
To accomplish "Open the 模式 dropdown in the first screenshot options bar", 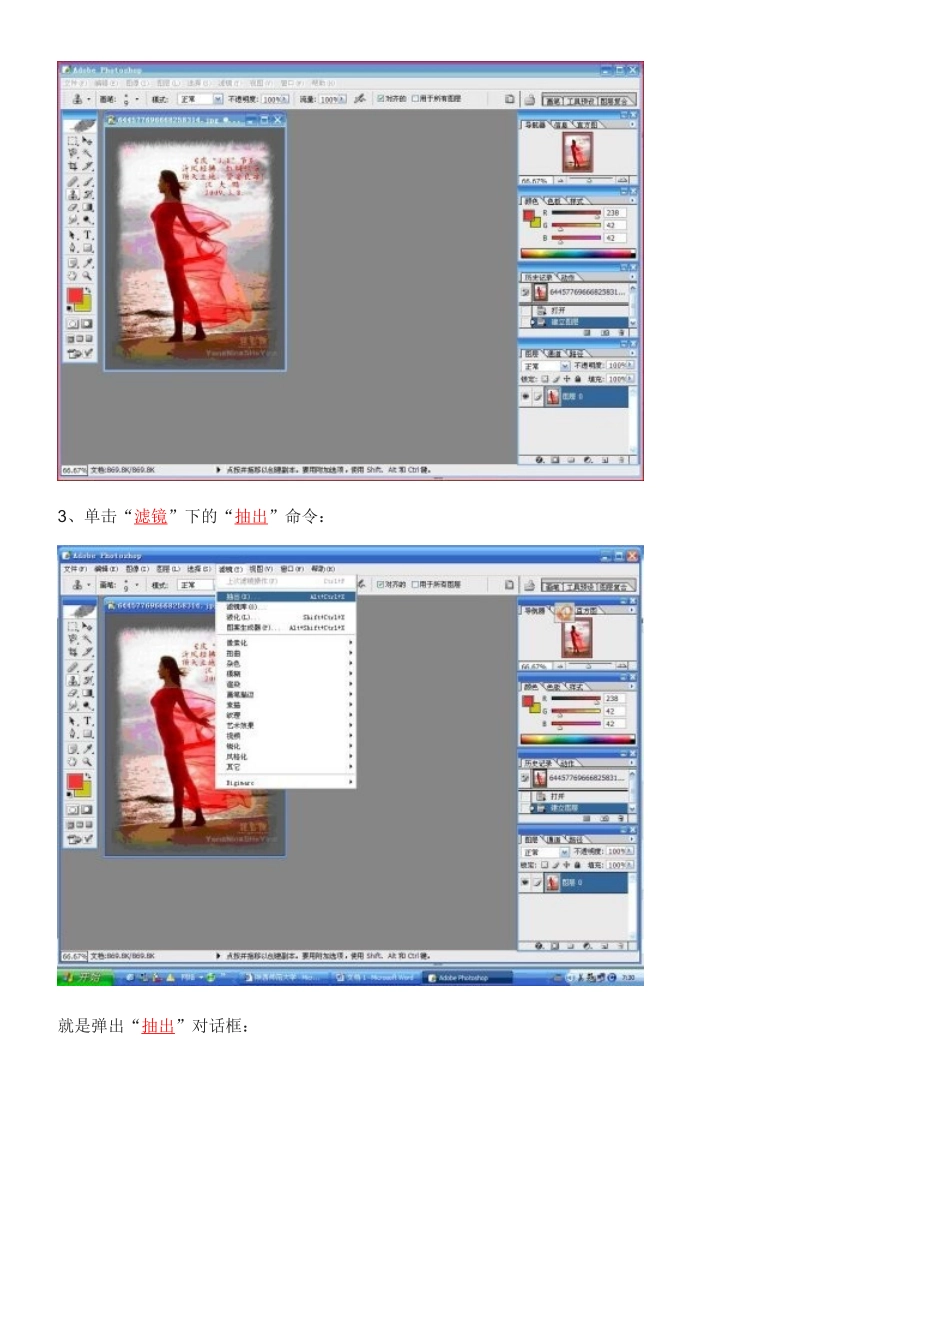I will [x=200, y=99].
